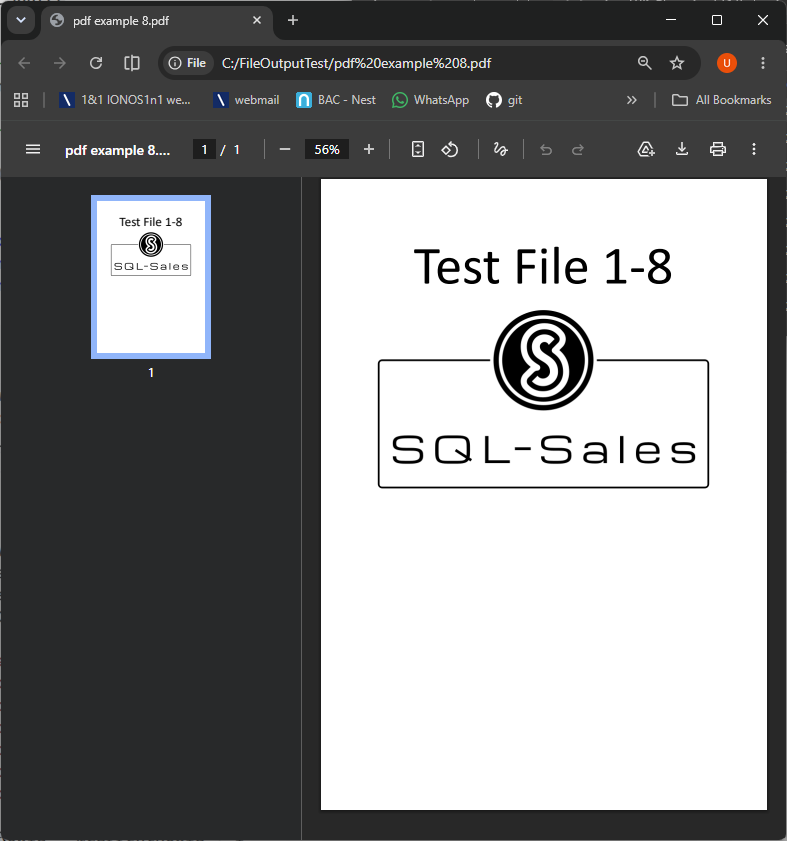Viewport: 787px width, 841px height.
Task: Rotate the PDF counterclockwise
Action: 450,150
